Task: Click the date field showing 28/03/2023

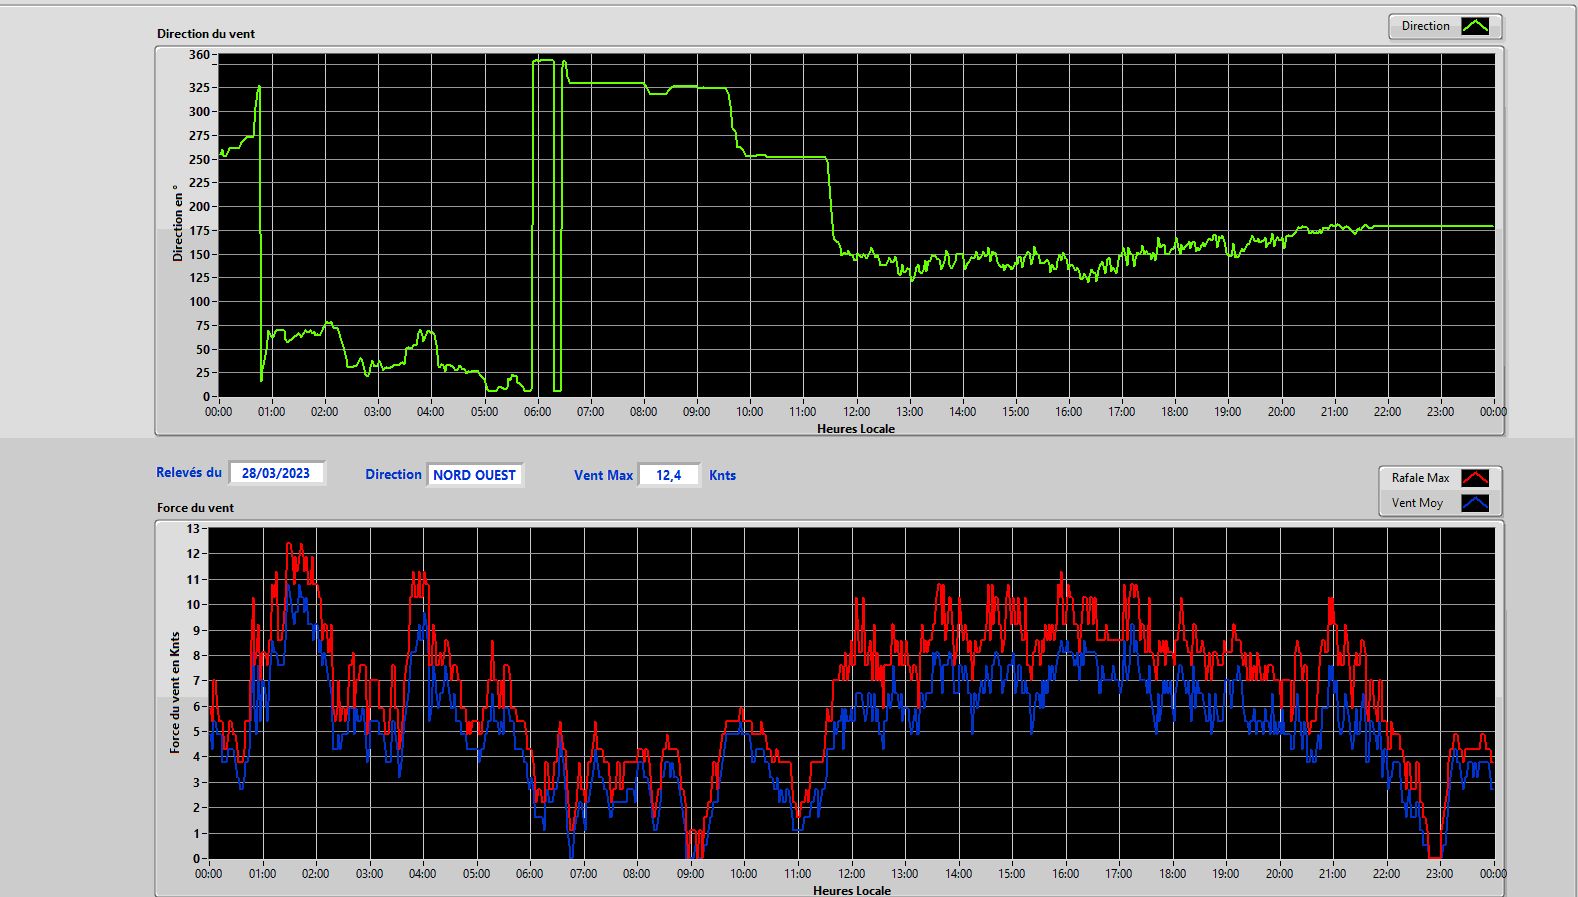Action: [x=276, y=473]
